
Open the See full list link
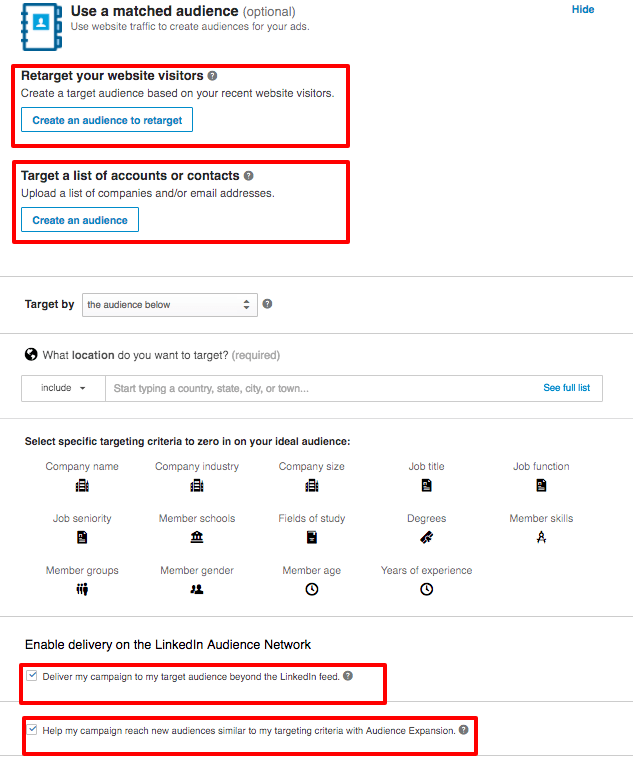pos(566,388)
